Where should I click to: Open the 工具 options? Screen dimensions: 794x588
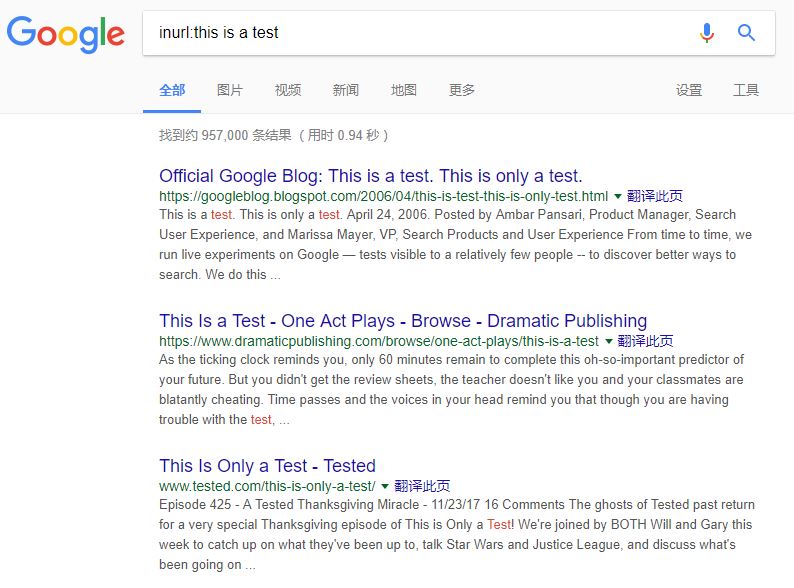[x=746, y=90]
